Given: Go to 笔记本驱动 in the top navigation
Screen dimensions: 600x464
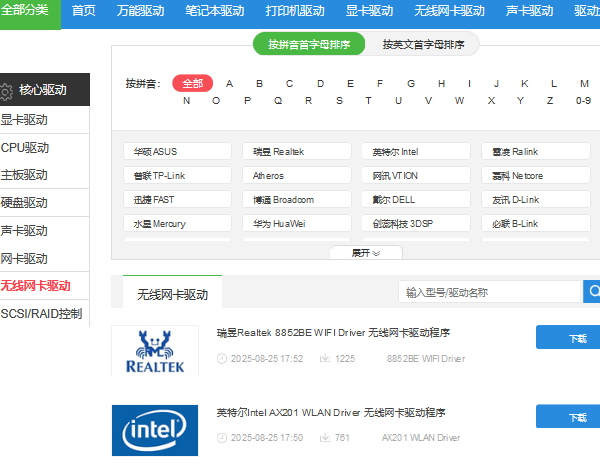Looking at the screenshot, I should click(215, 12).
